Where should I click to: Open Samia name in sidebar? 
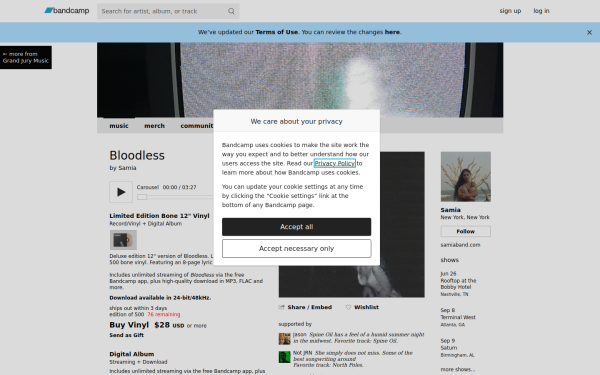click(450, 210)
